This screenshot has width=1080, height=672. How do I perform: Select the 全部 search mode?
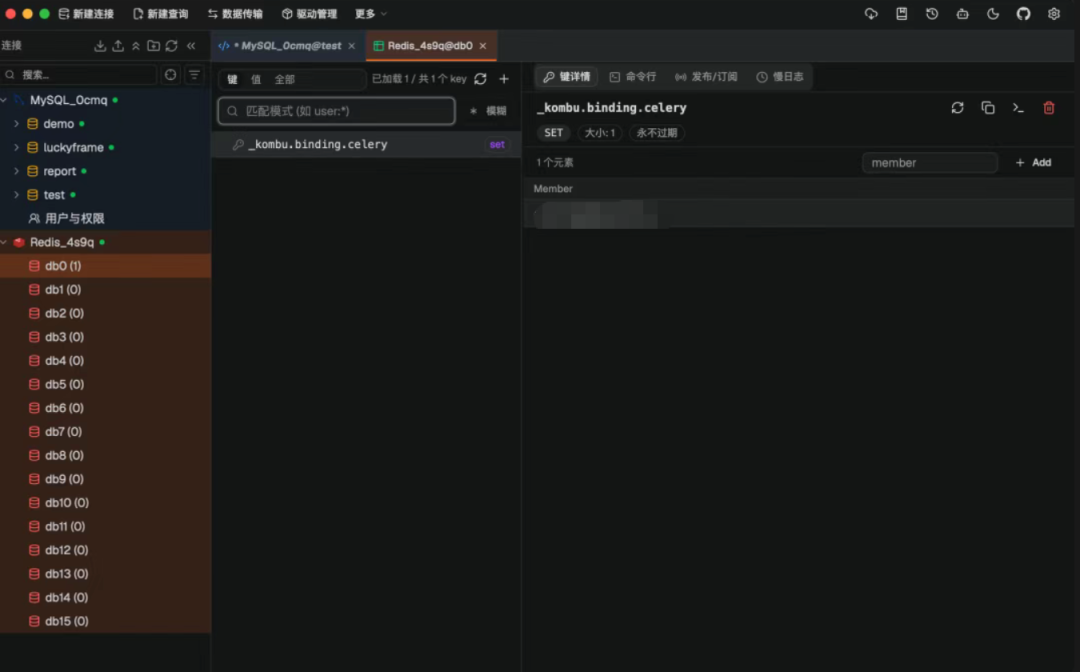(284, 79)
